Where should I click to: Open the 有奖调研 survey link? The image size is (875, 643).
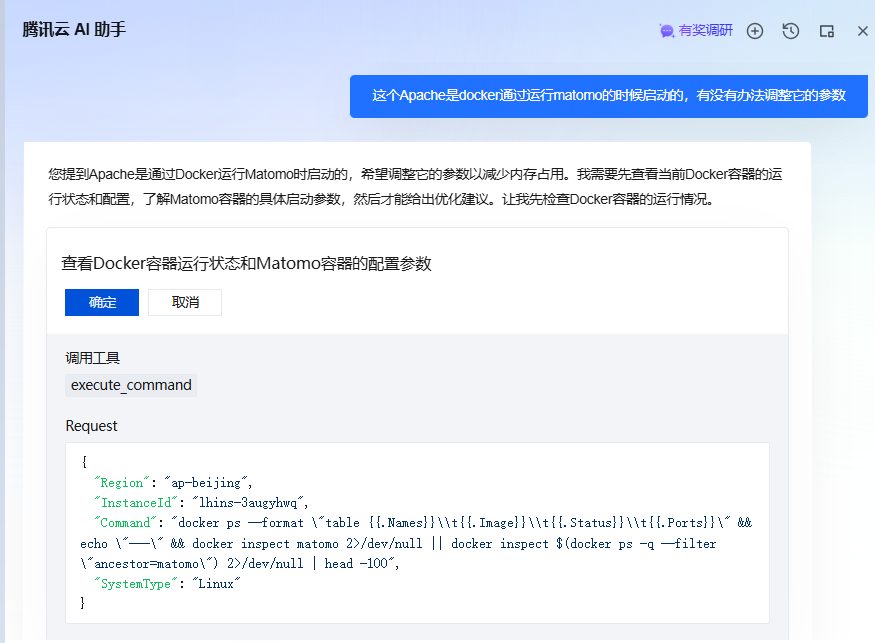click(706, 31)
